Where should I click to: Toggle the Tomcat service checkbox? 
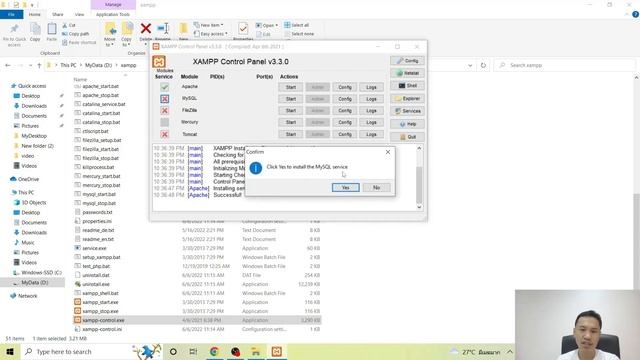tap(164, 134)
